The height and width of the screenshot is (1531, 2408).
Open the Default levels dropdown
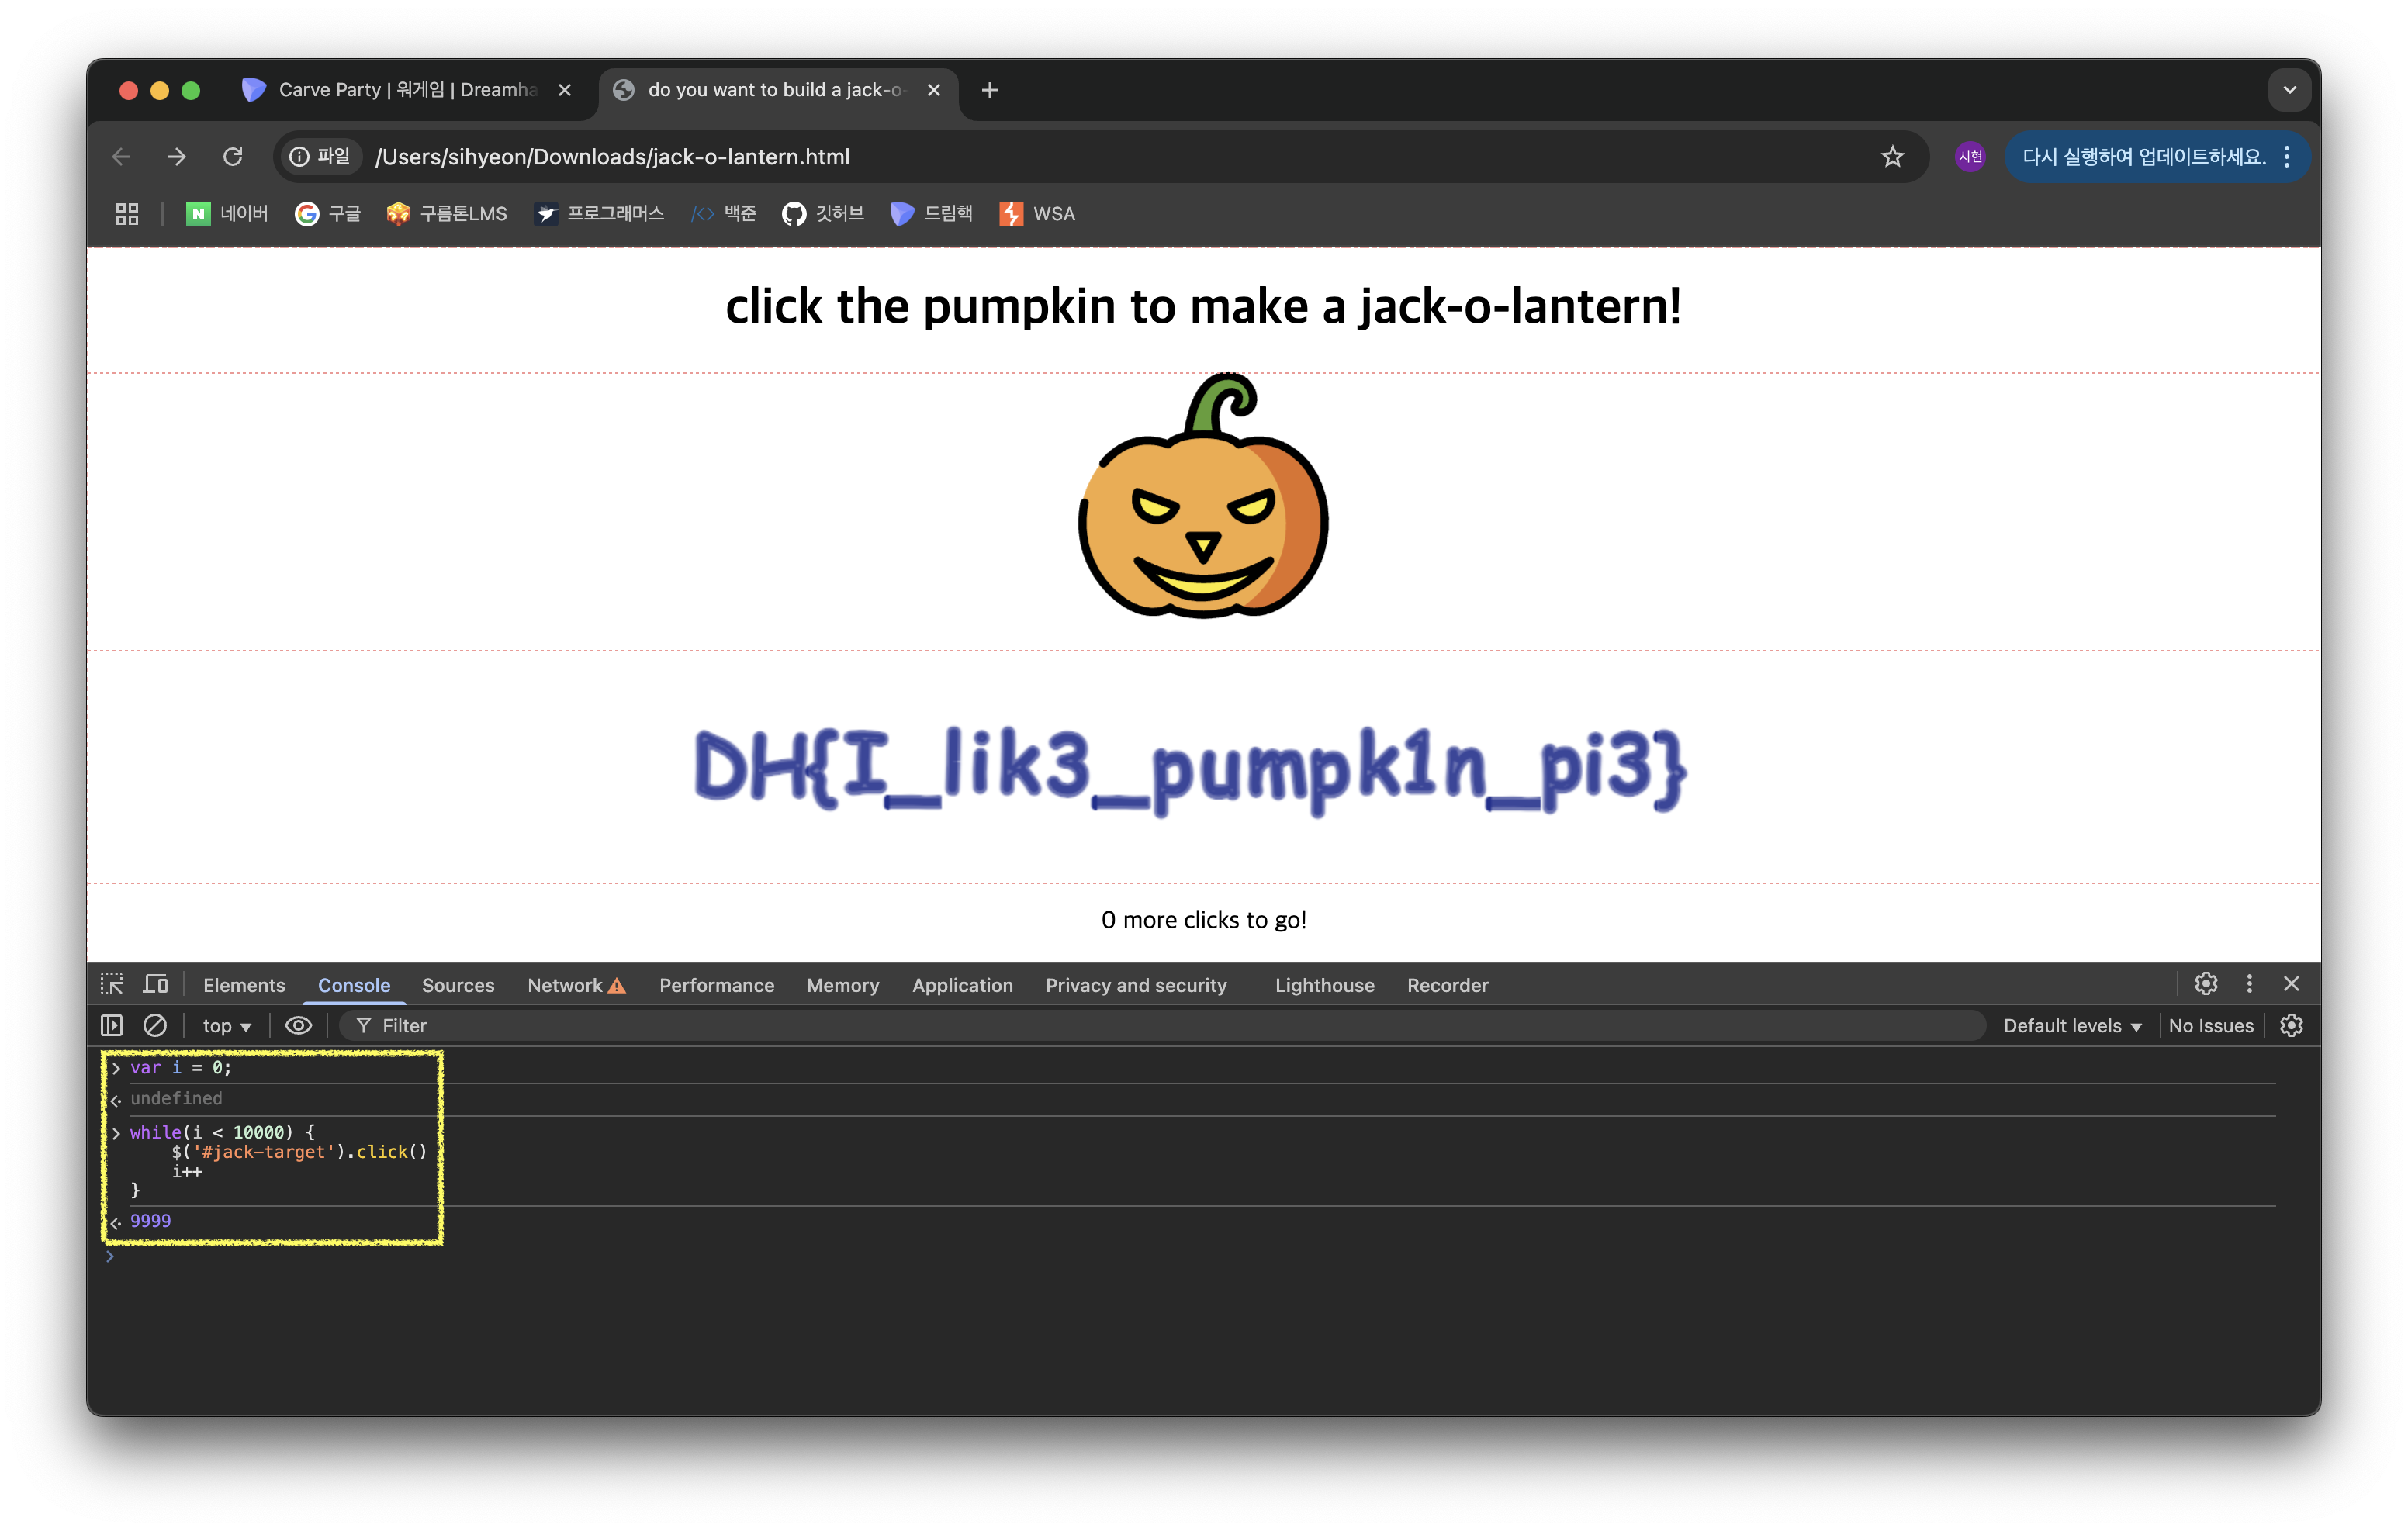[x=2072, y=1026]
